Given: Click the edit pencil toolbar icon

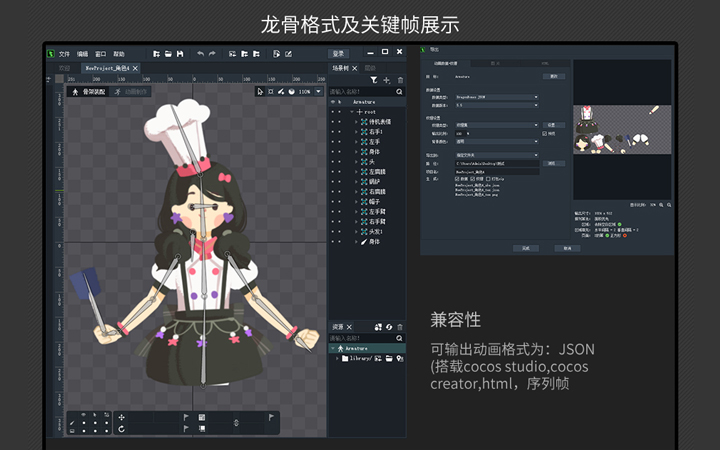Looking at the screenshot, I should 288,54.
